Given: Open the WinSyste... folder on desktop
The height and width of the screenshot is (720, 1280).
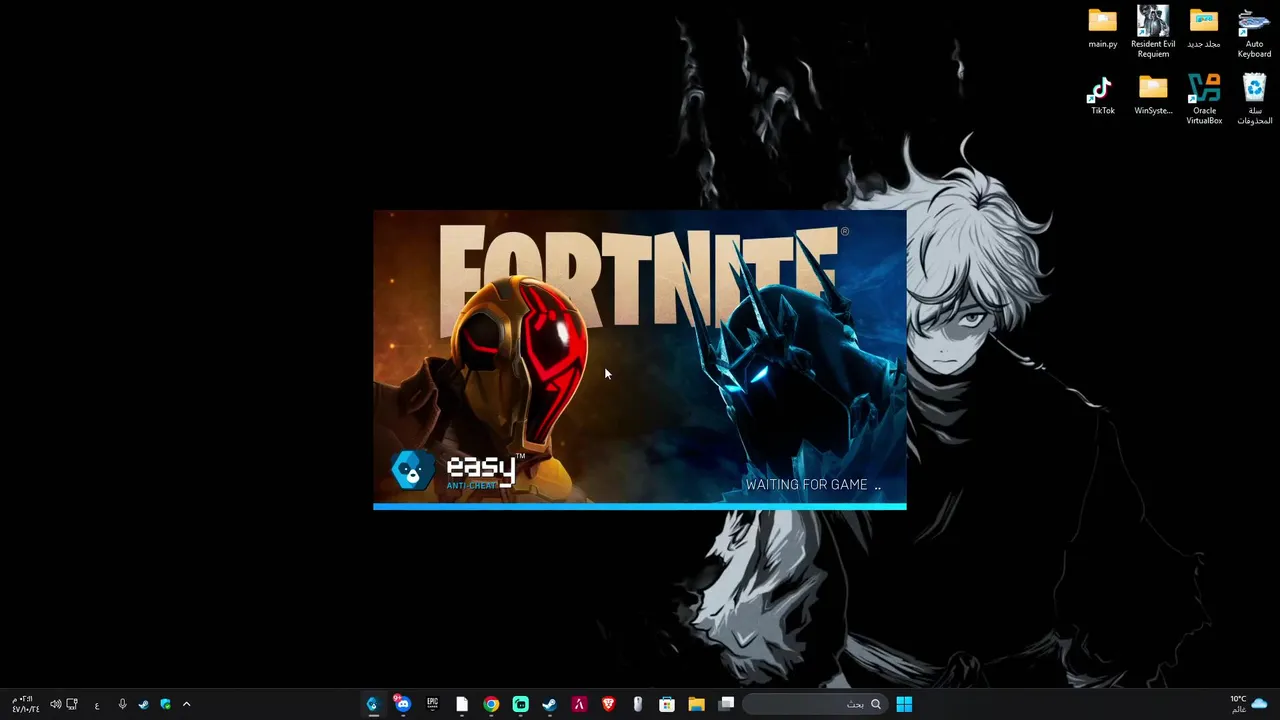Looking at the screenshot, I should pos(1153,95).
